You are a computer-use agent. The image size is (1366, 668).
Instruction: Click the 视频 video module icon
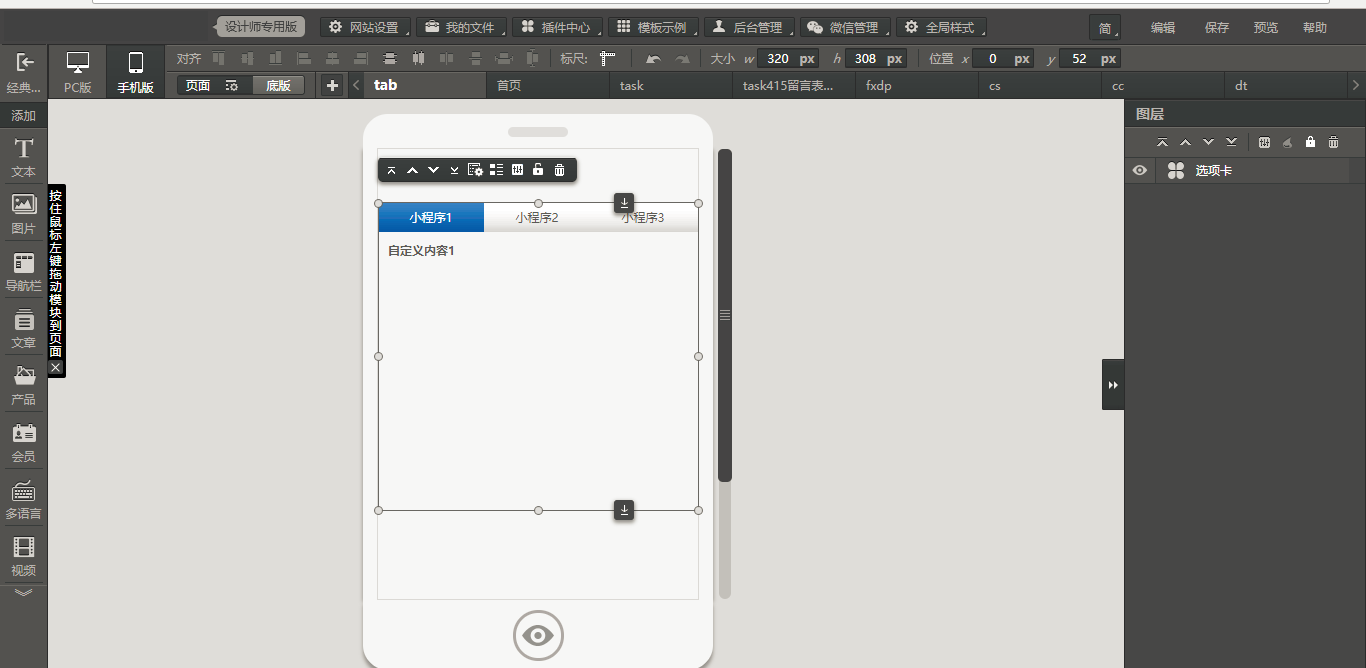[23, 555]
